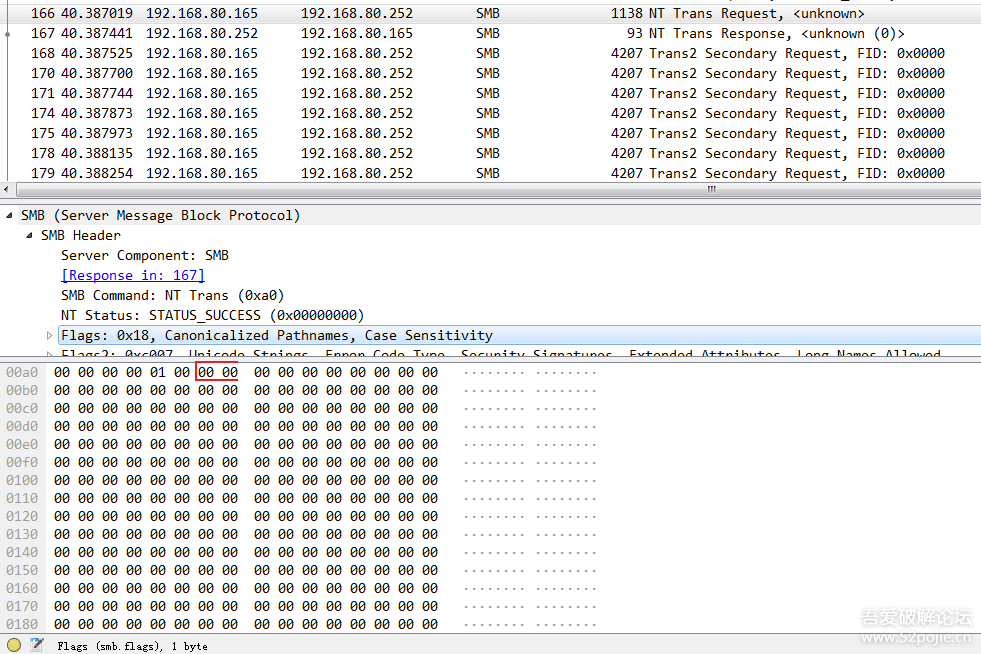Viewport: 981px width, 654px height.
Task: Expand the partially visible Flags2 field
Action: click(x=50, y=354)
